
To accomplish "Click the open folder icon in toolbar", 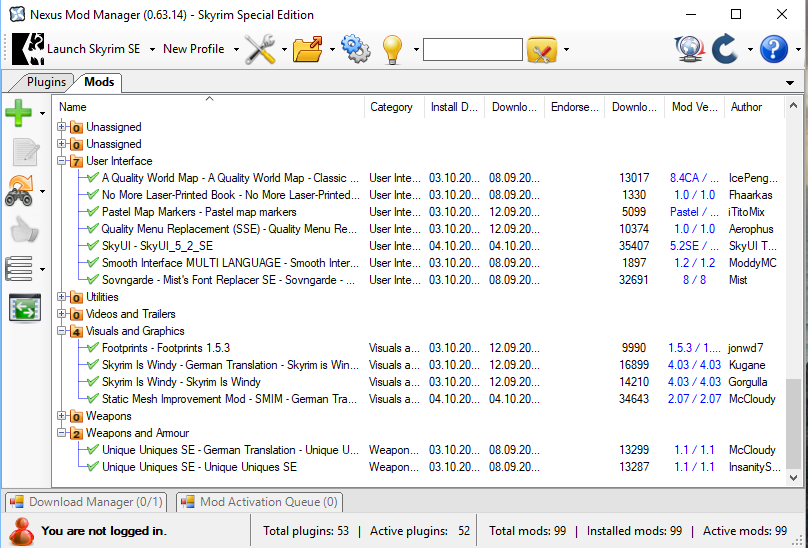I will click(x=309, y=49).
